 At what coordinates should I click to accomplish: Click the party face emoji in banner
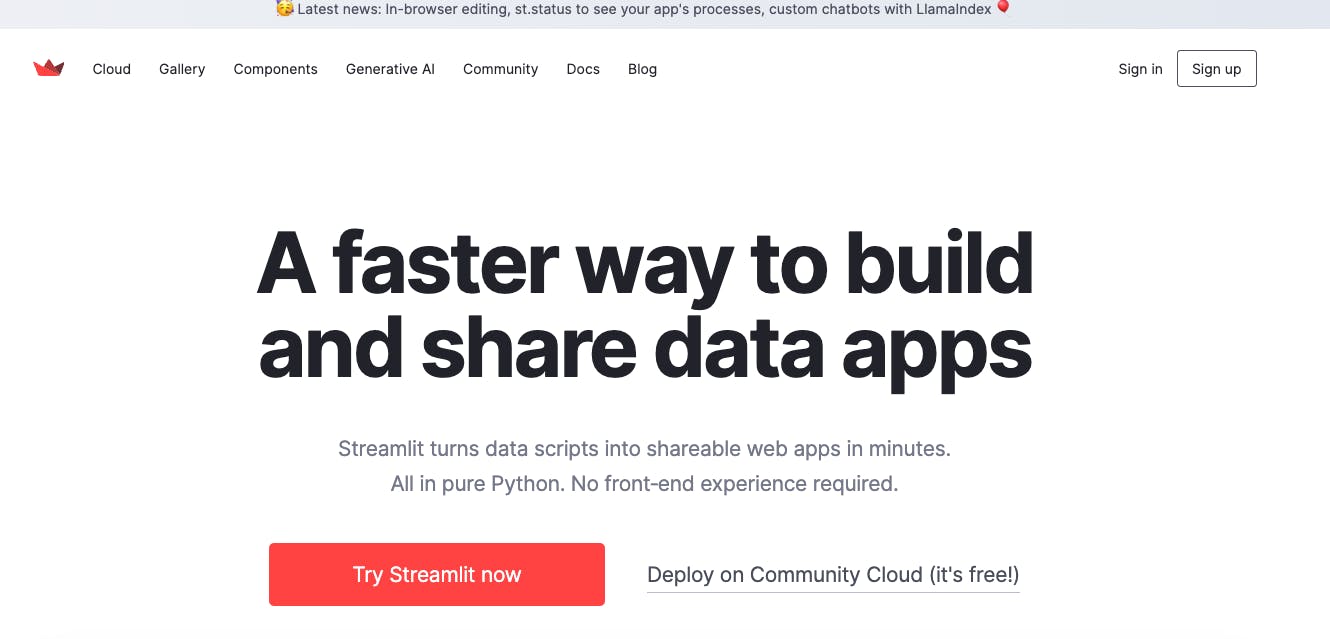click(x=285, y=9)
